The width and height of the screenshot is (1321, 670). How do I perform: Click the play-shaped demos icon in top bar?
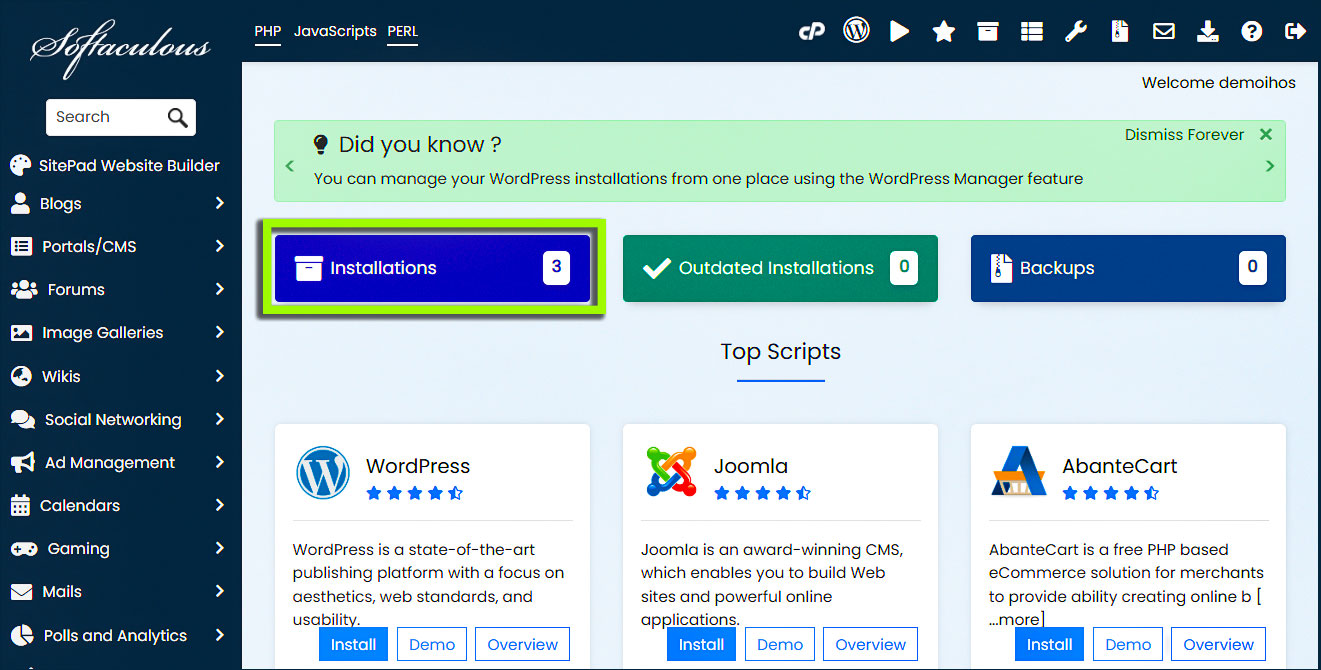click(900, 31)
